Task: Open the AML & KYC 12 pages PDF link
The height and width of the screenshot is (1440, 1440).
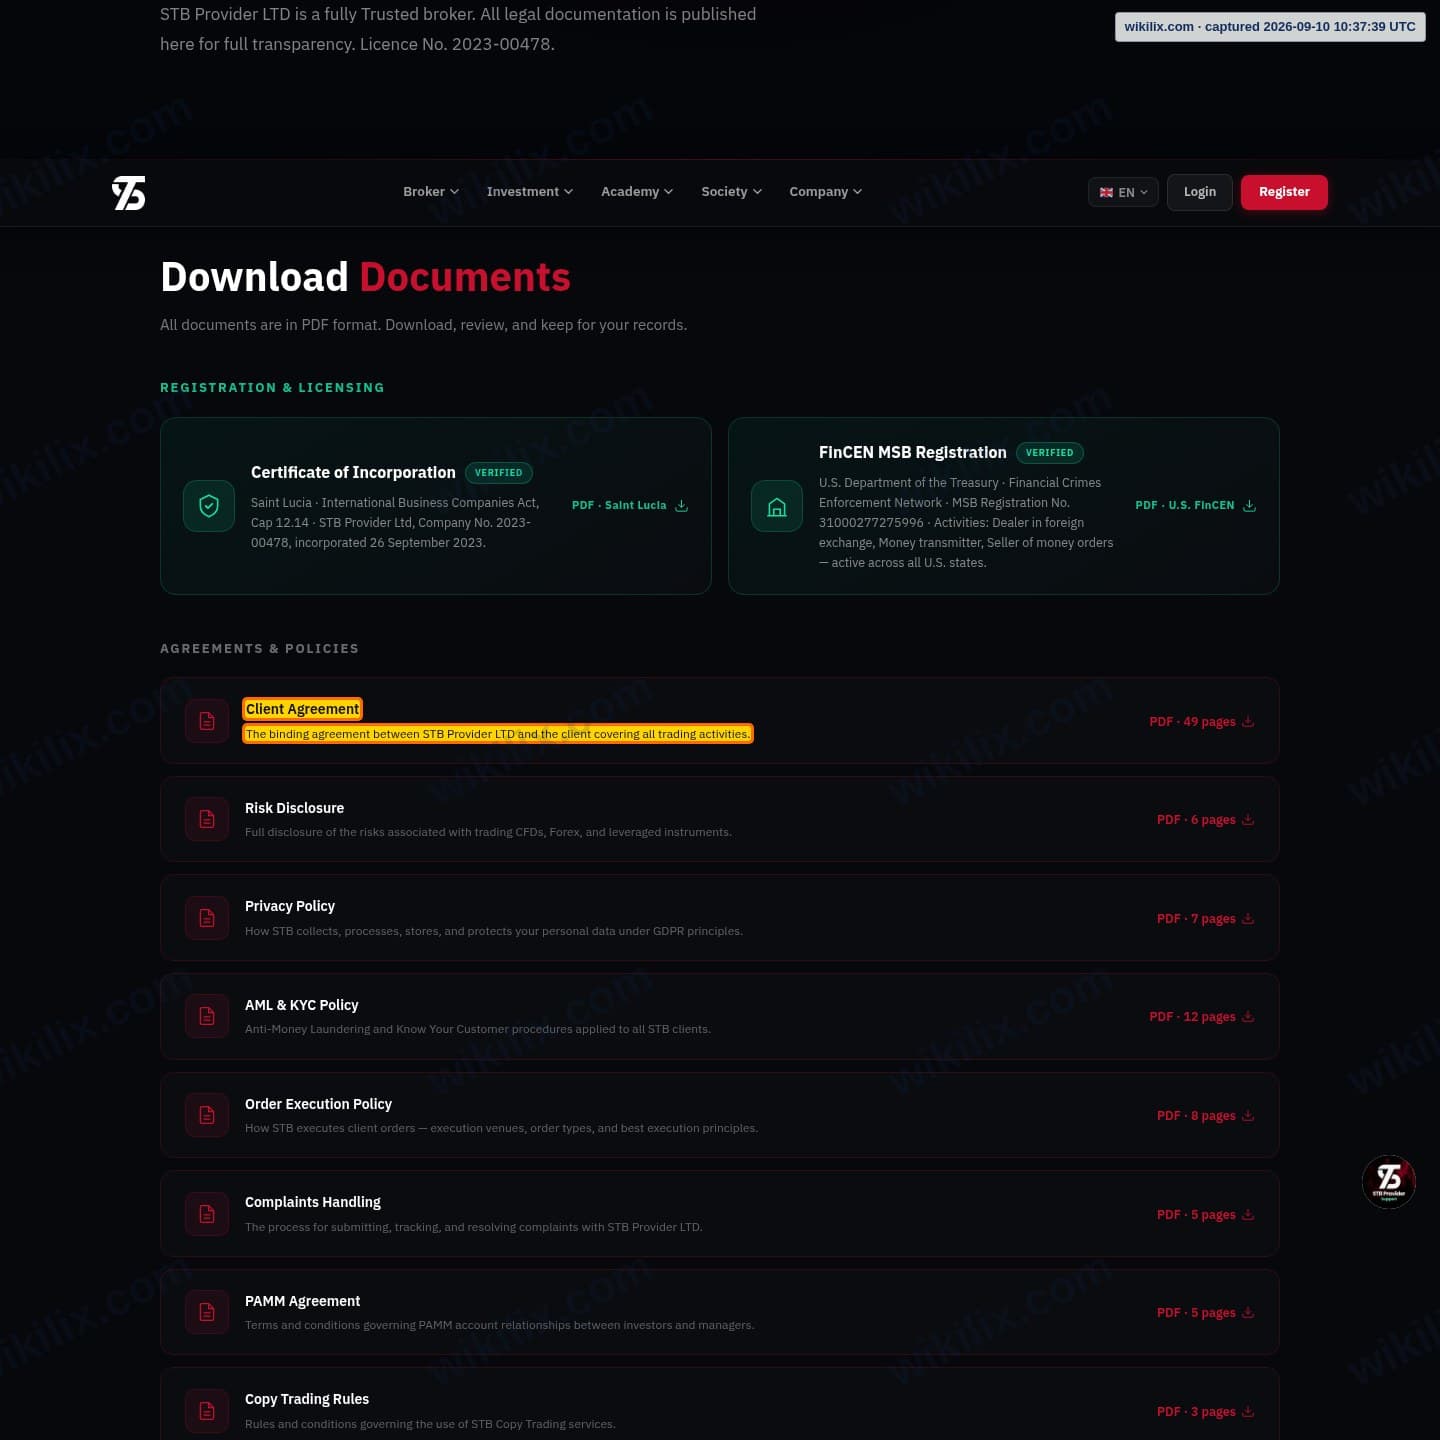Action: point(1202,1016)
